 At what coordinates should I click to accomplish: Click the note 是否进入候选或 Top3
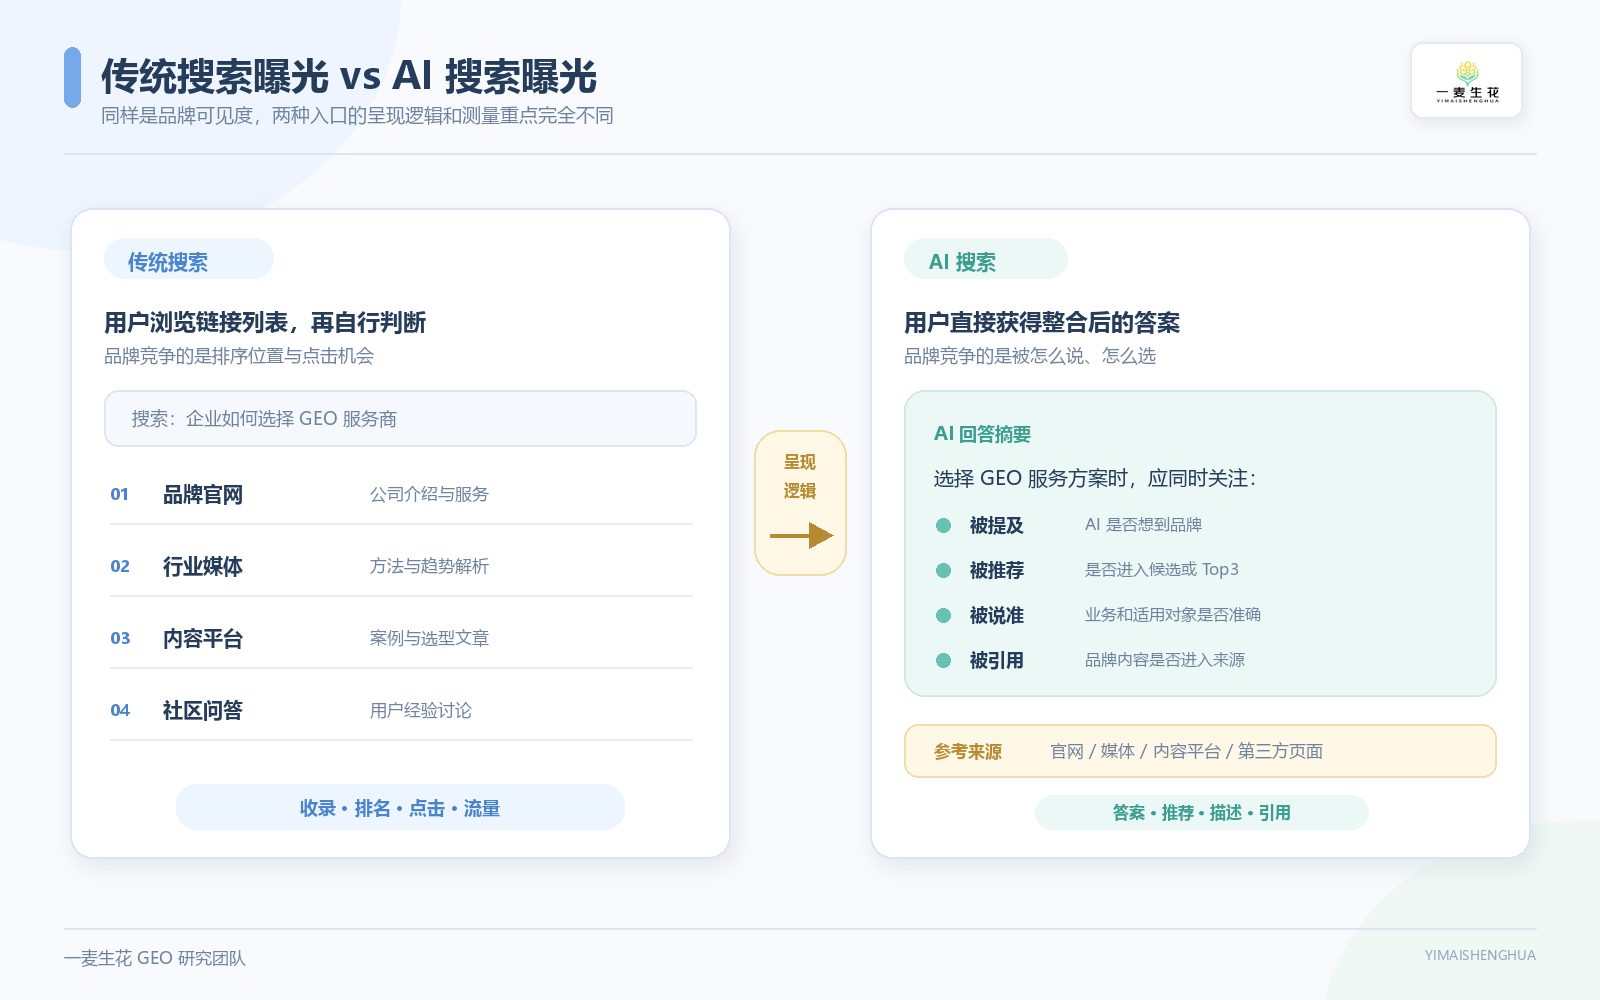1162,570
